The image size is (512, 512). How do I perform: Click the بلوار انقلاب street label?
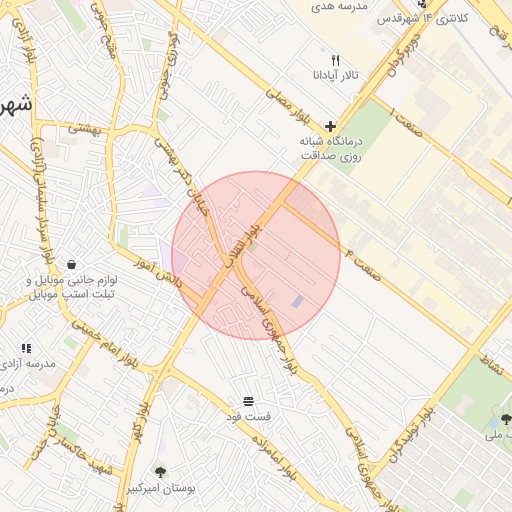point(243,245)
